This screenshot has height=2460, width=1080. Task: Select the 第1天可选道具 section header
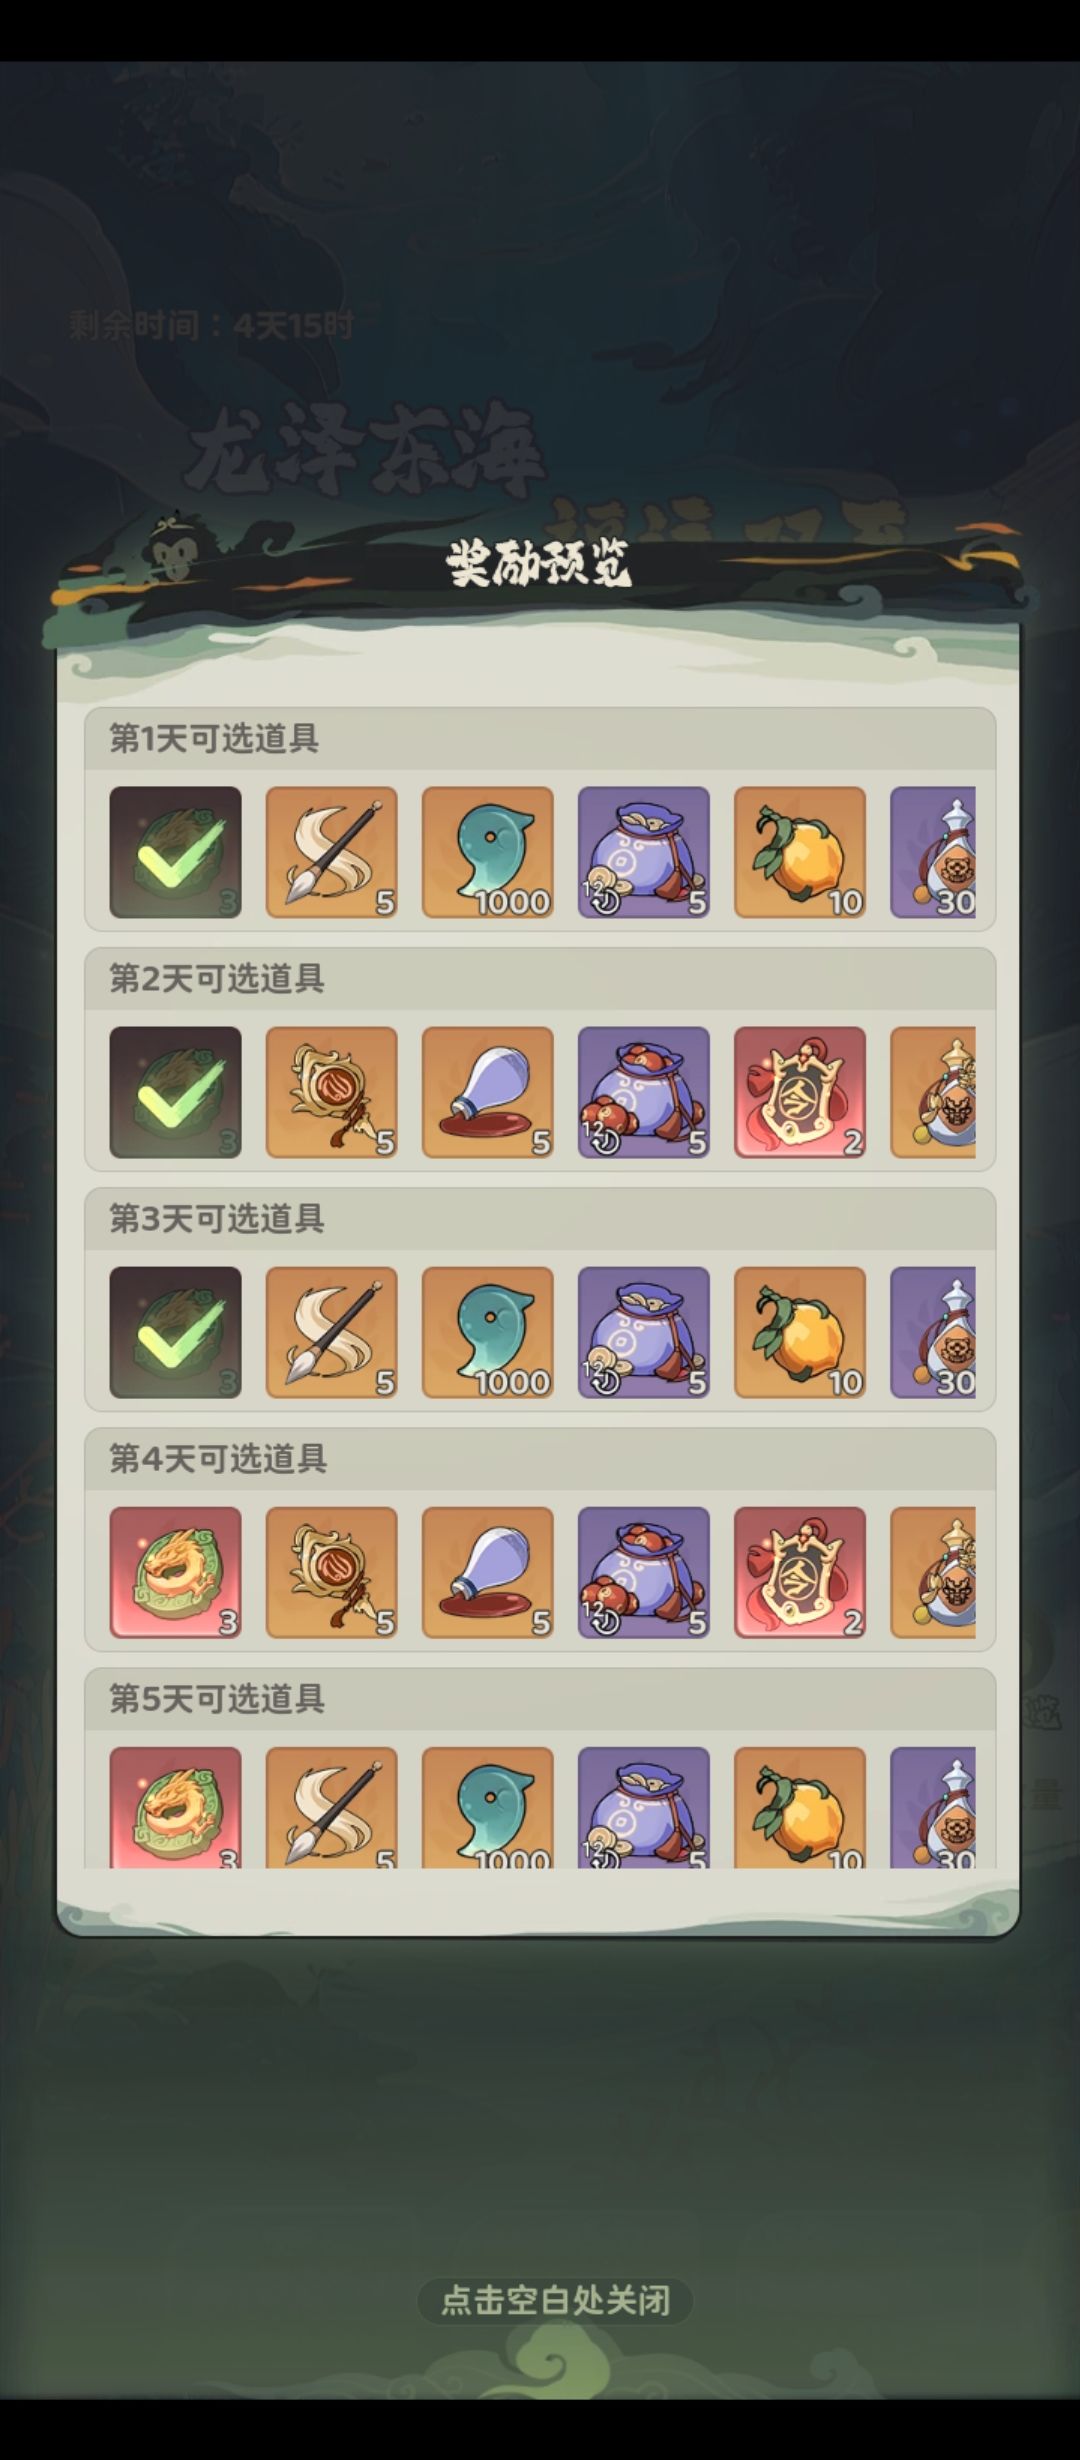(x=214, y=738)
